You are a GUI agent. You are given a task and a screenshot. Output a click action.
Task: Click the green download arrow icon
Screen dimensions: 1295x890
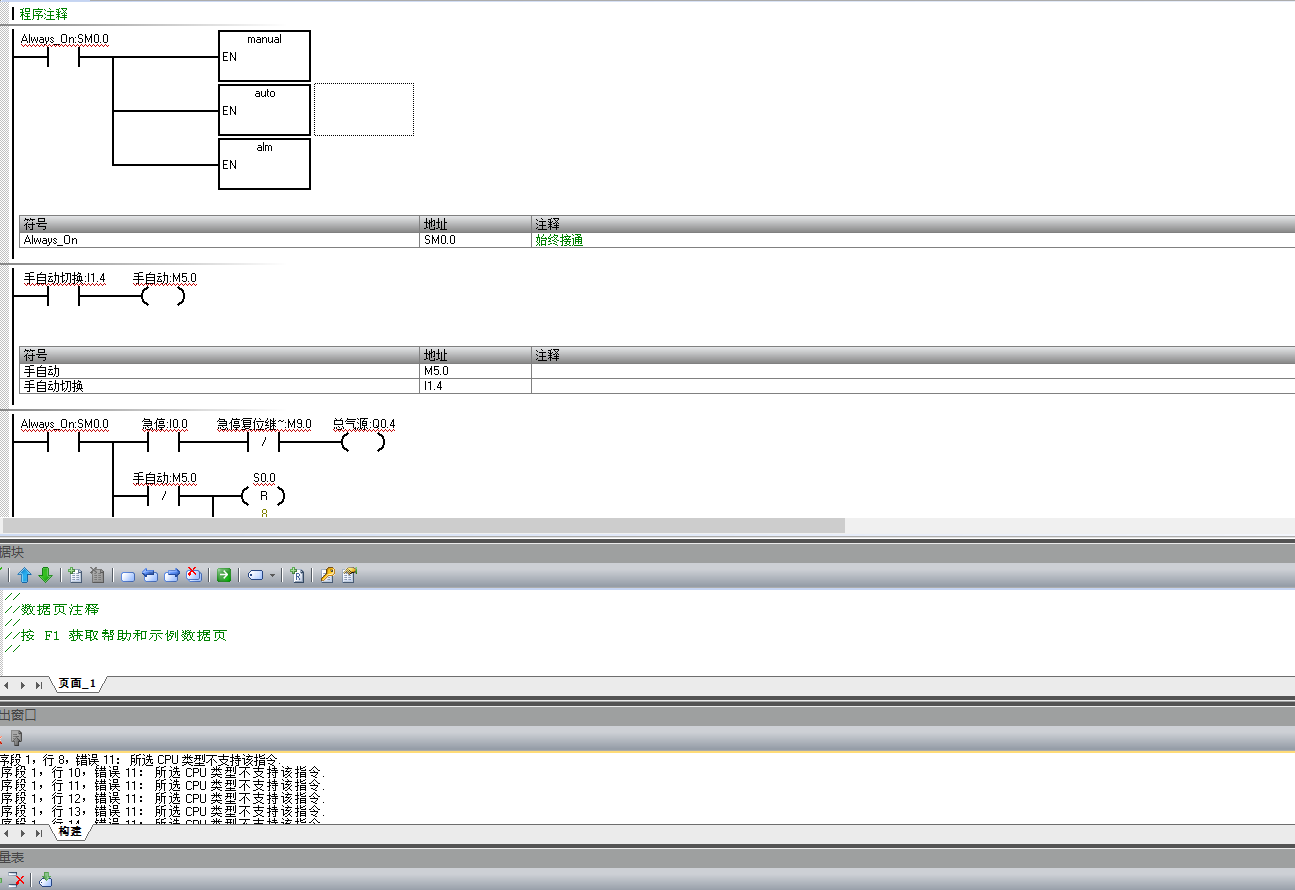tap(45, 575)
